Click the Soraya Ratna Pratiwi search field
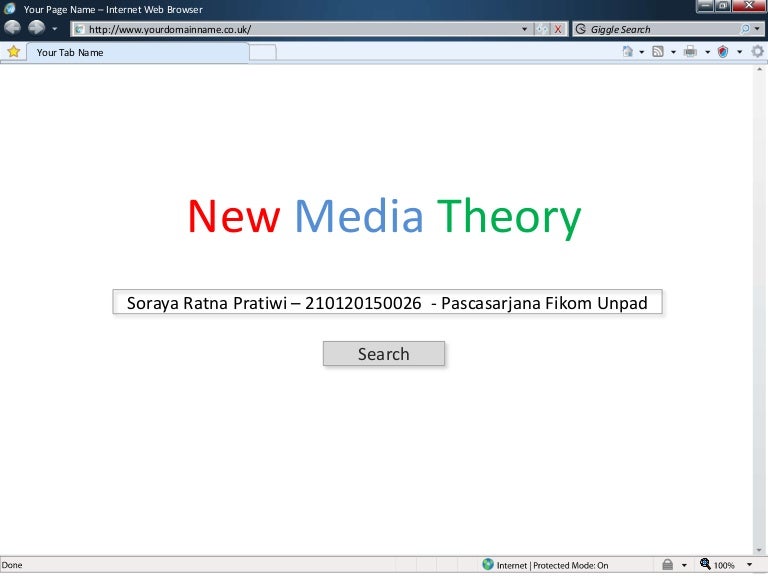The height and width of the screenshot is (576, 768). [x=387, y=303]
